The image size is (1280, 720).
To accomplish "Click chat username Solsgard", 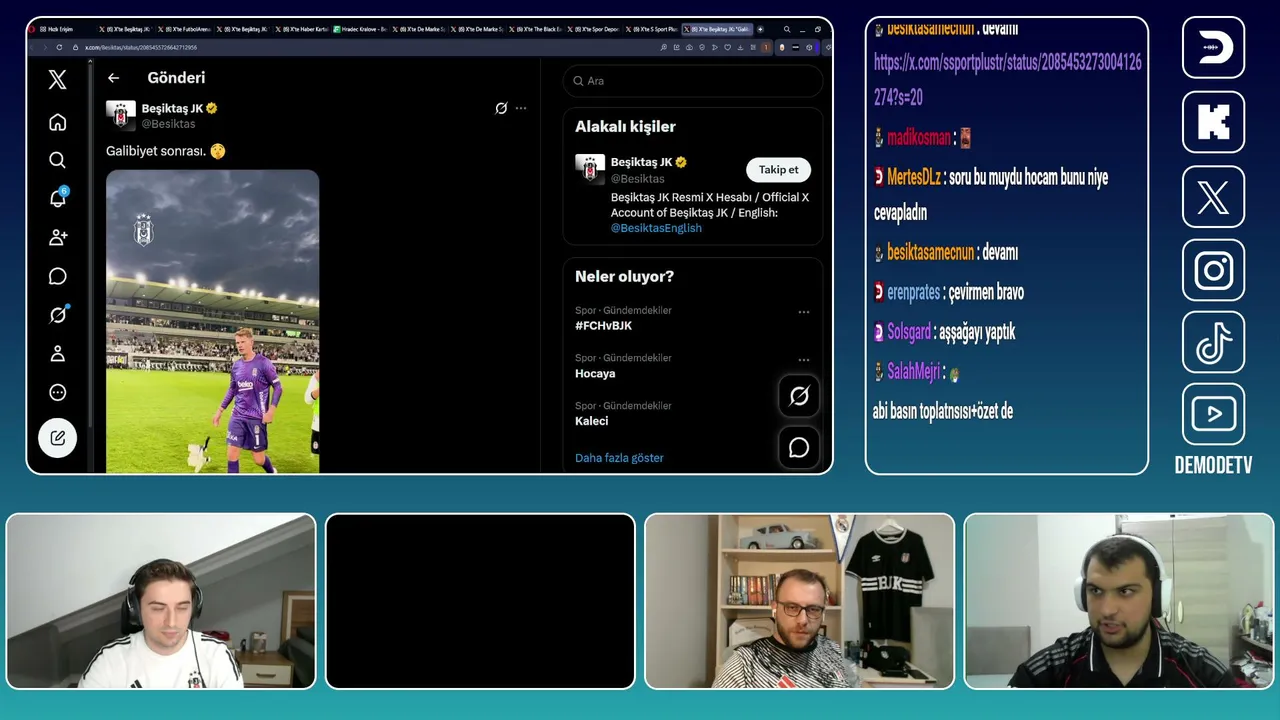I will pyautogui.click(x=909, y=332).
